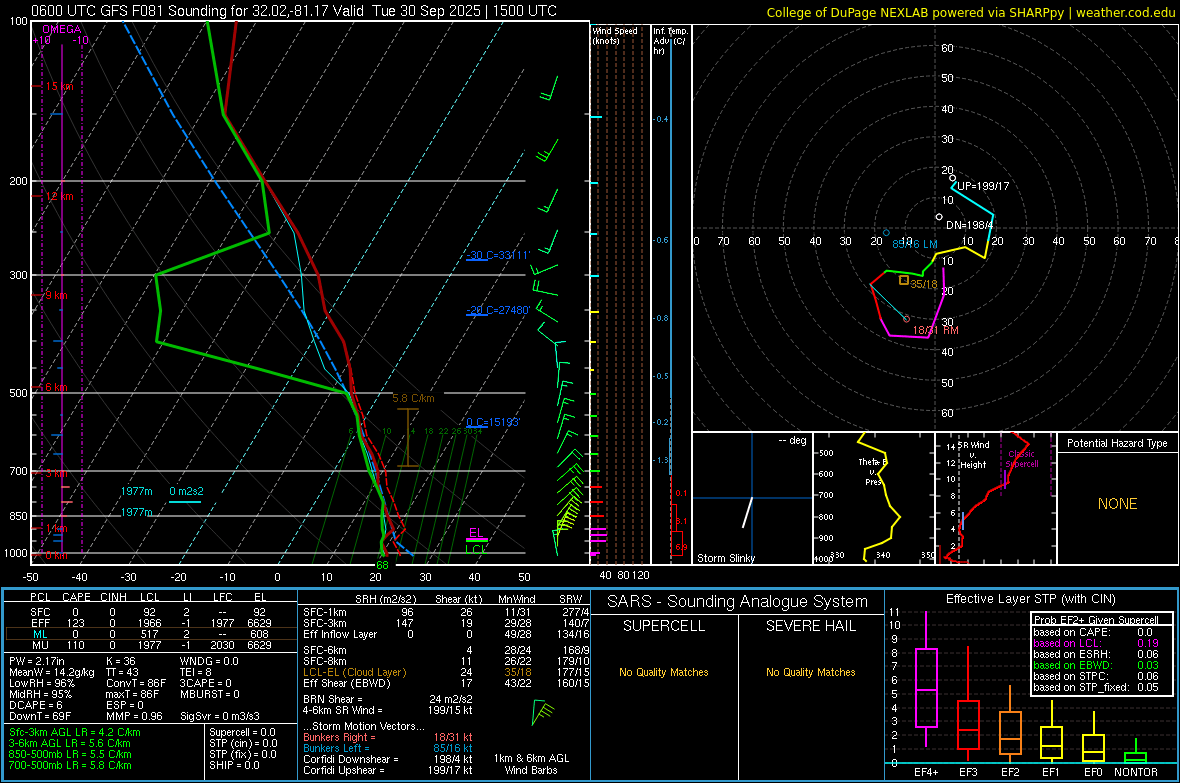This screenshot has width=1180, height=783.
Task: Select the MU parcel row label
Action: coord(40,645)
